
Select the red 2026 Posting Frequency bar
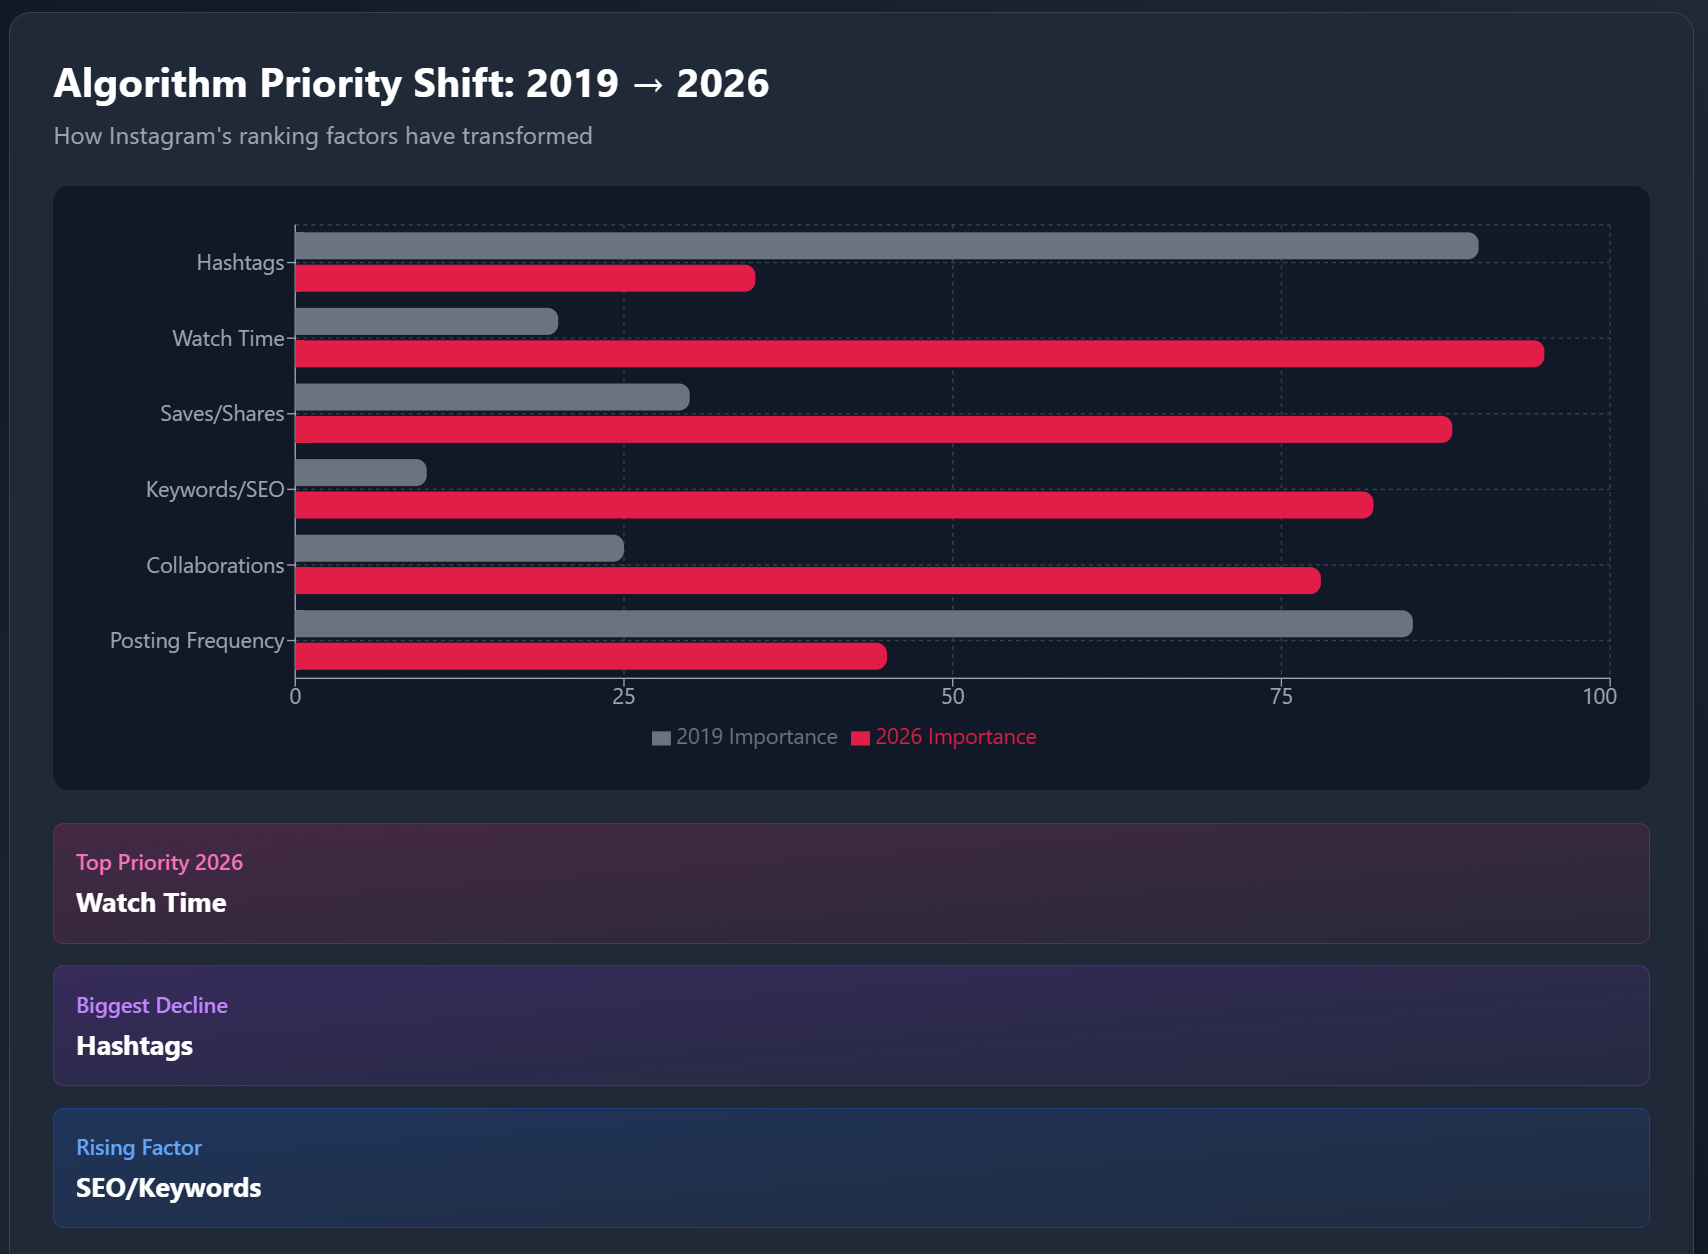590,656
